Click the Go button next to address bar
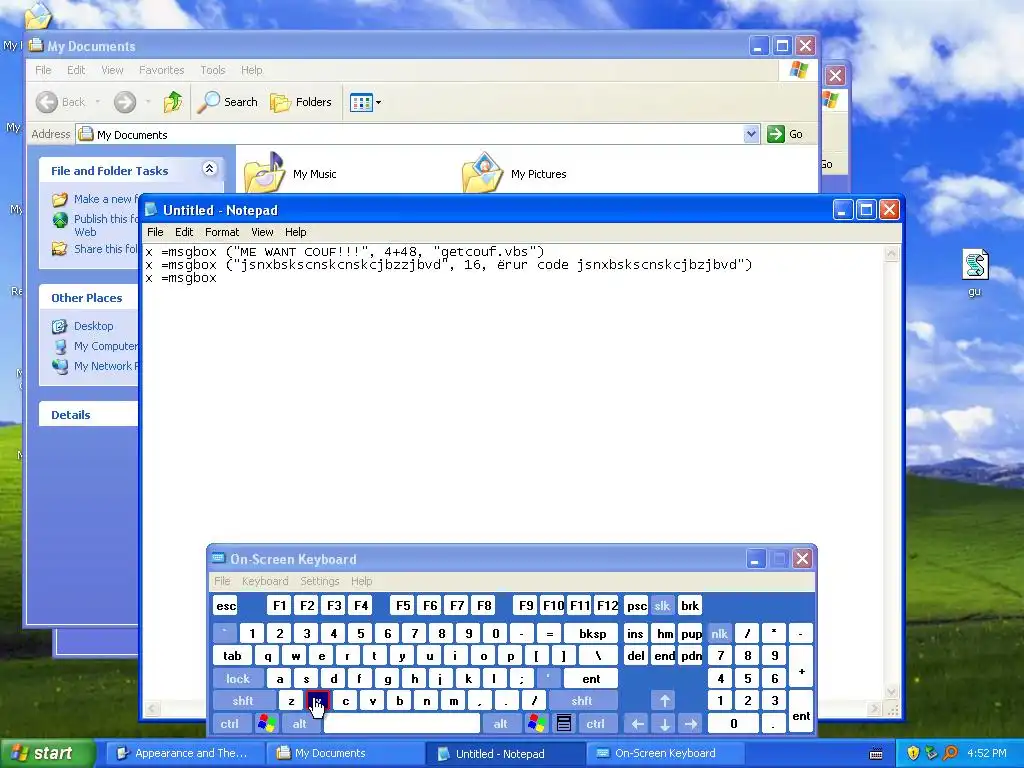 pos(785,134)
